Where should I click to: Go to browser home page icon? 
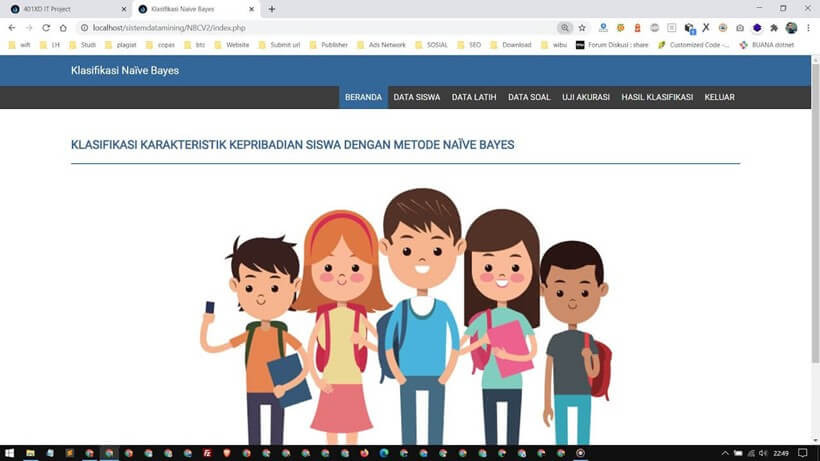point(63,28)
